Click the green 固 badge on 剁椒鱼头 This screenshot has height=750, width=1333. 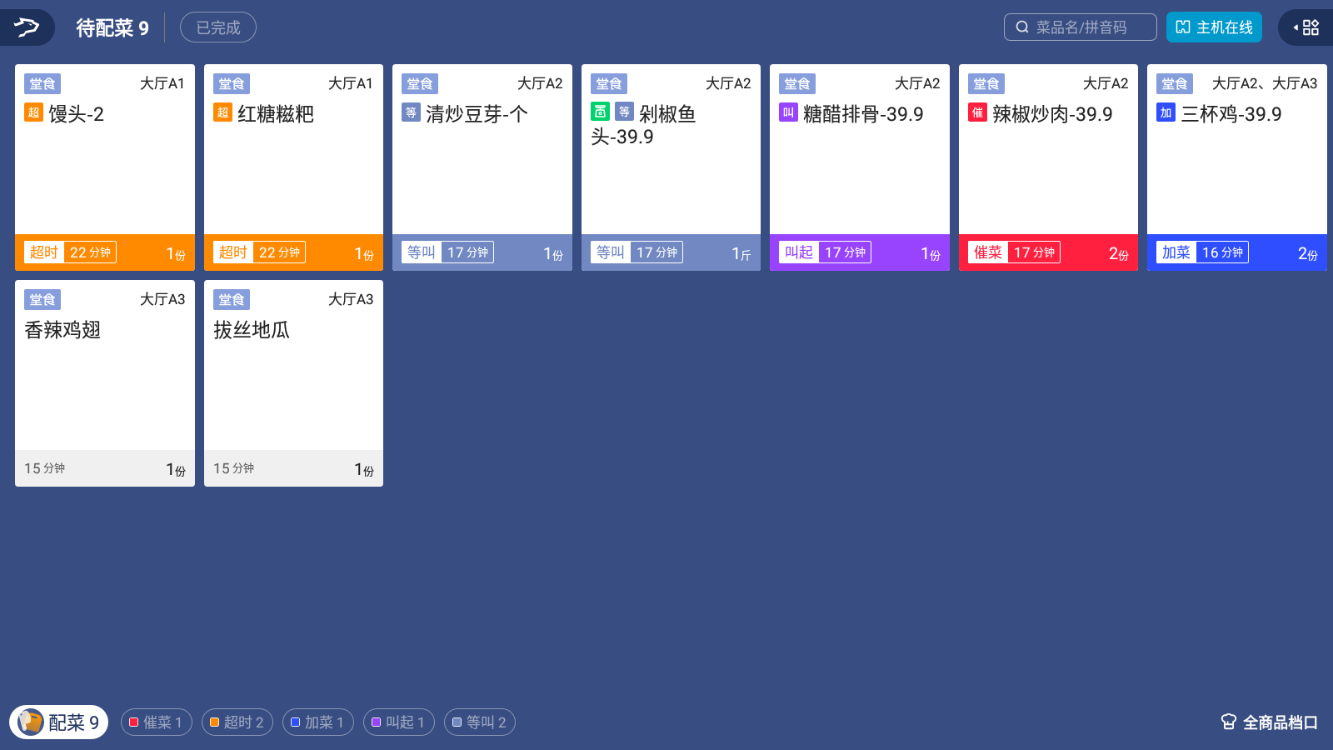[x=600, y=112]
